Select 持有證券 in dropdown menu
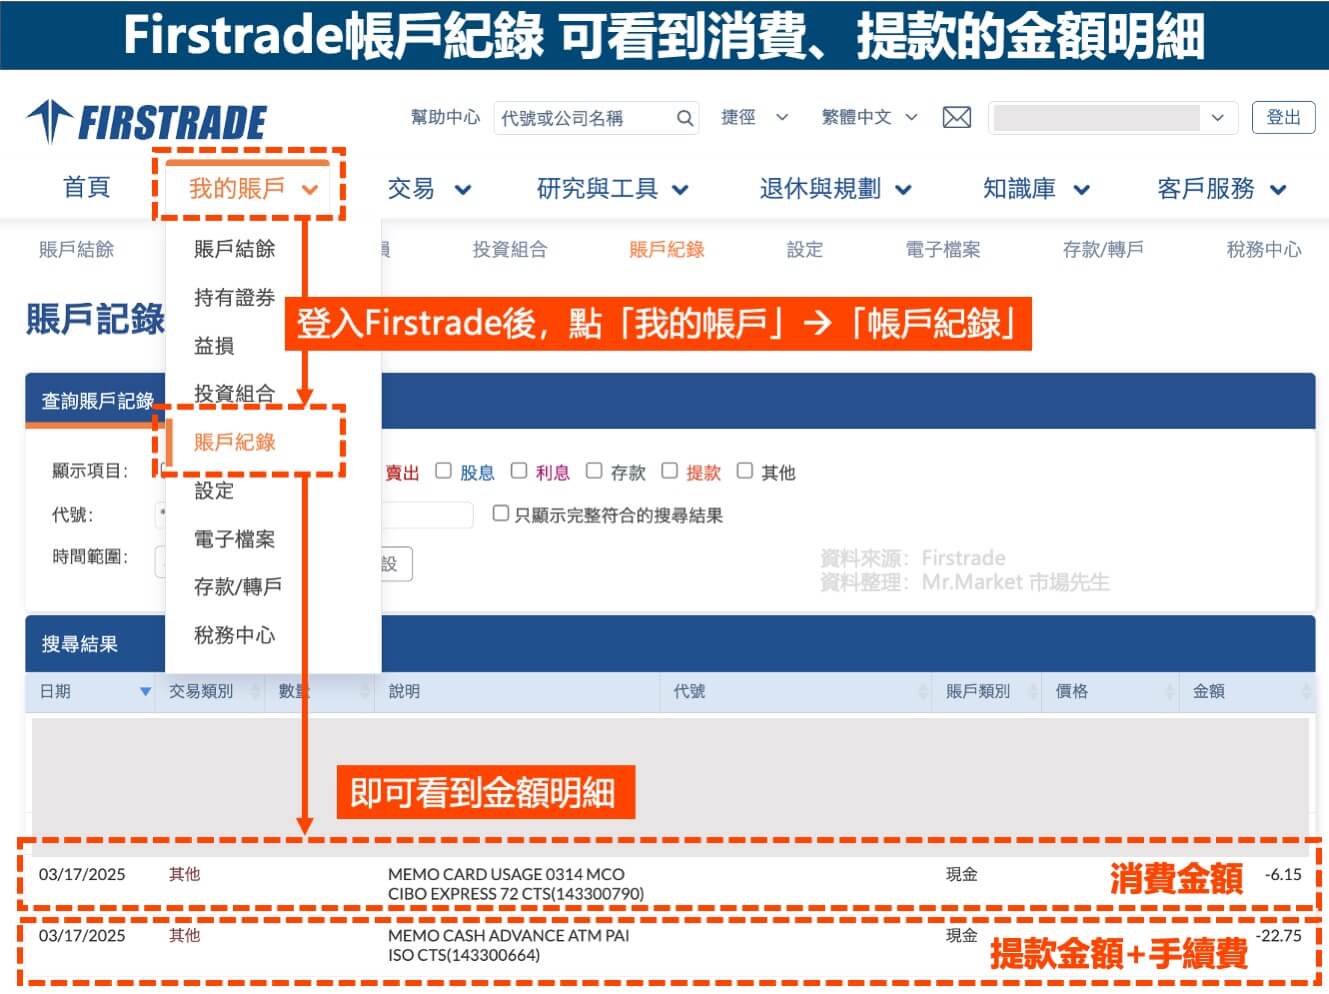The width and height of the screenshot is (1329, 994). coord(235,298)
